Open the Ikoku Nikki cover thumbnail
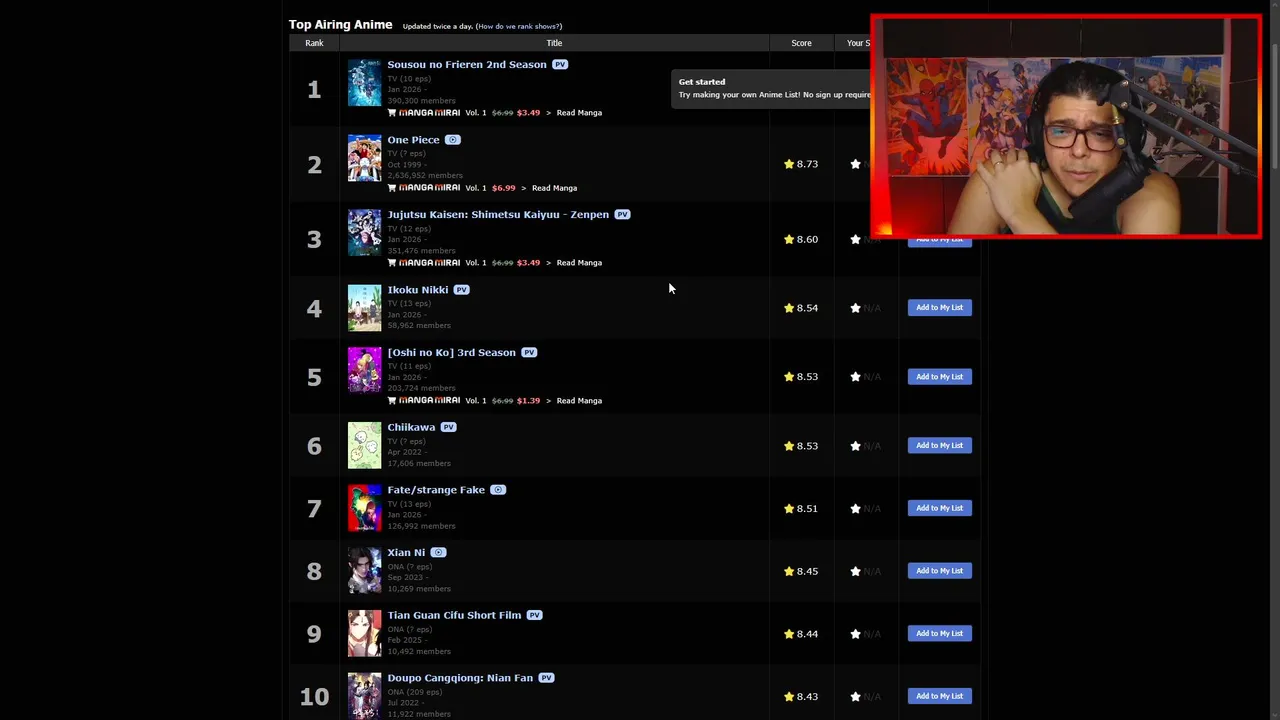Image resolution: width=1280 pixels, height=720 pixels. point(364,308)
